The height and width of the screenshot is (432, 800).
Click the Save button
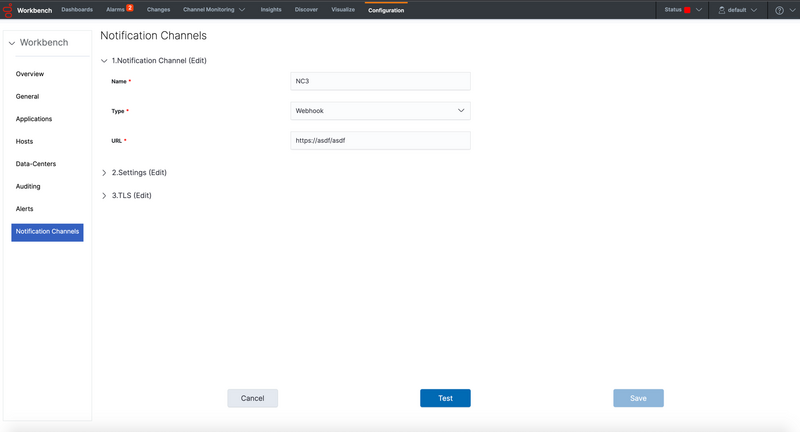638,398
